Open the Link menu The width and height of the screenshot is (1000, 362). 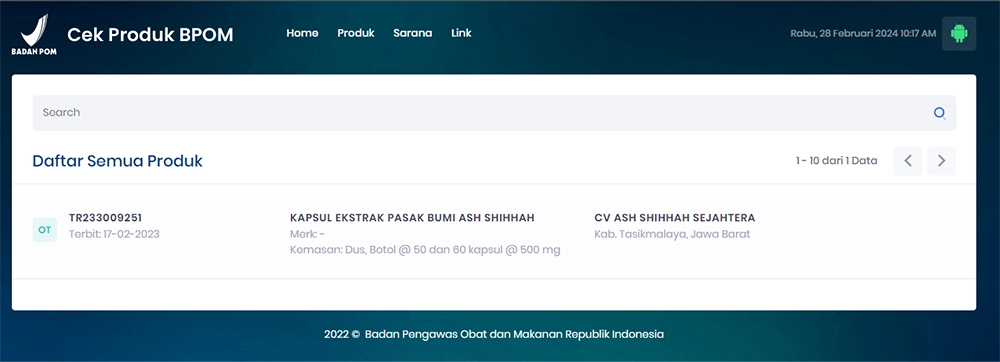tap(461, 33)
